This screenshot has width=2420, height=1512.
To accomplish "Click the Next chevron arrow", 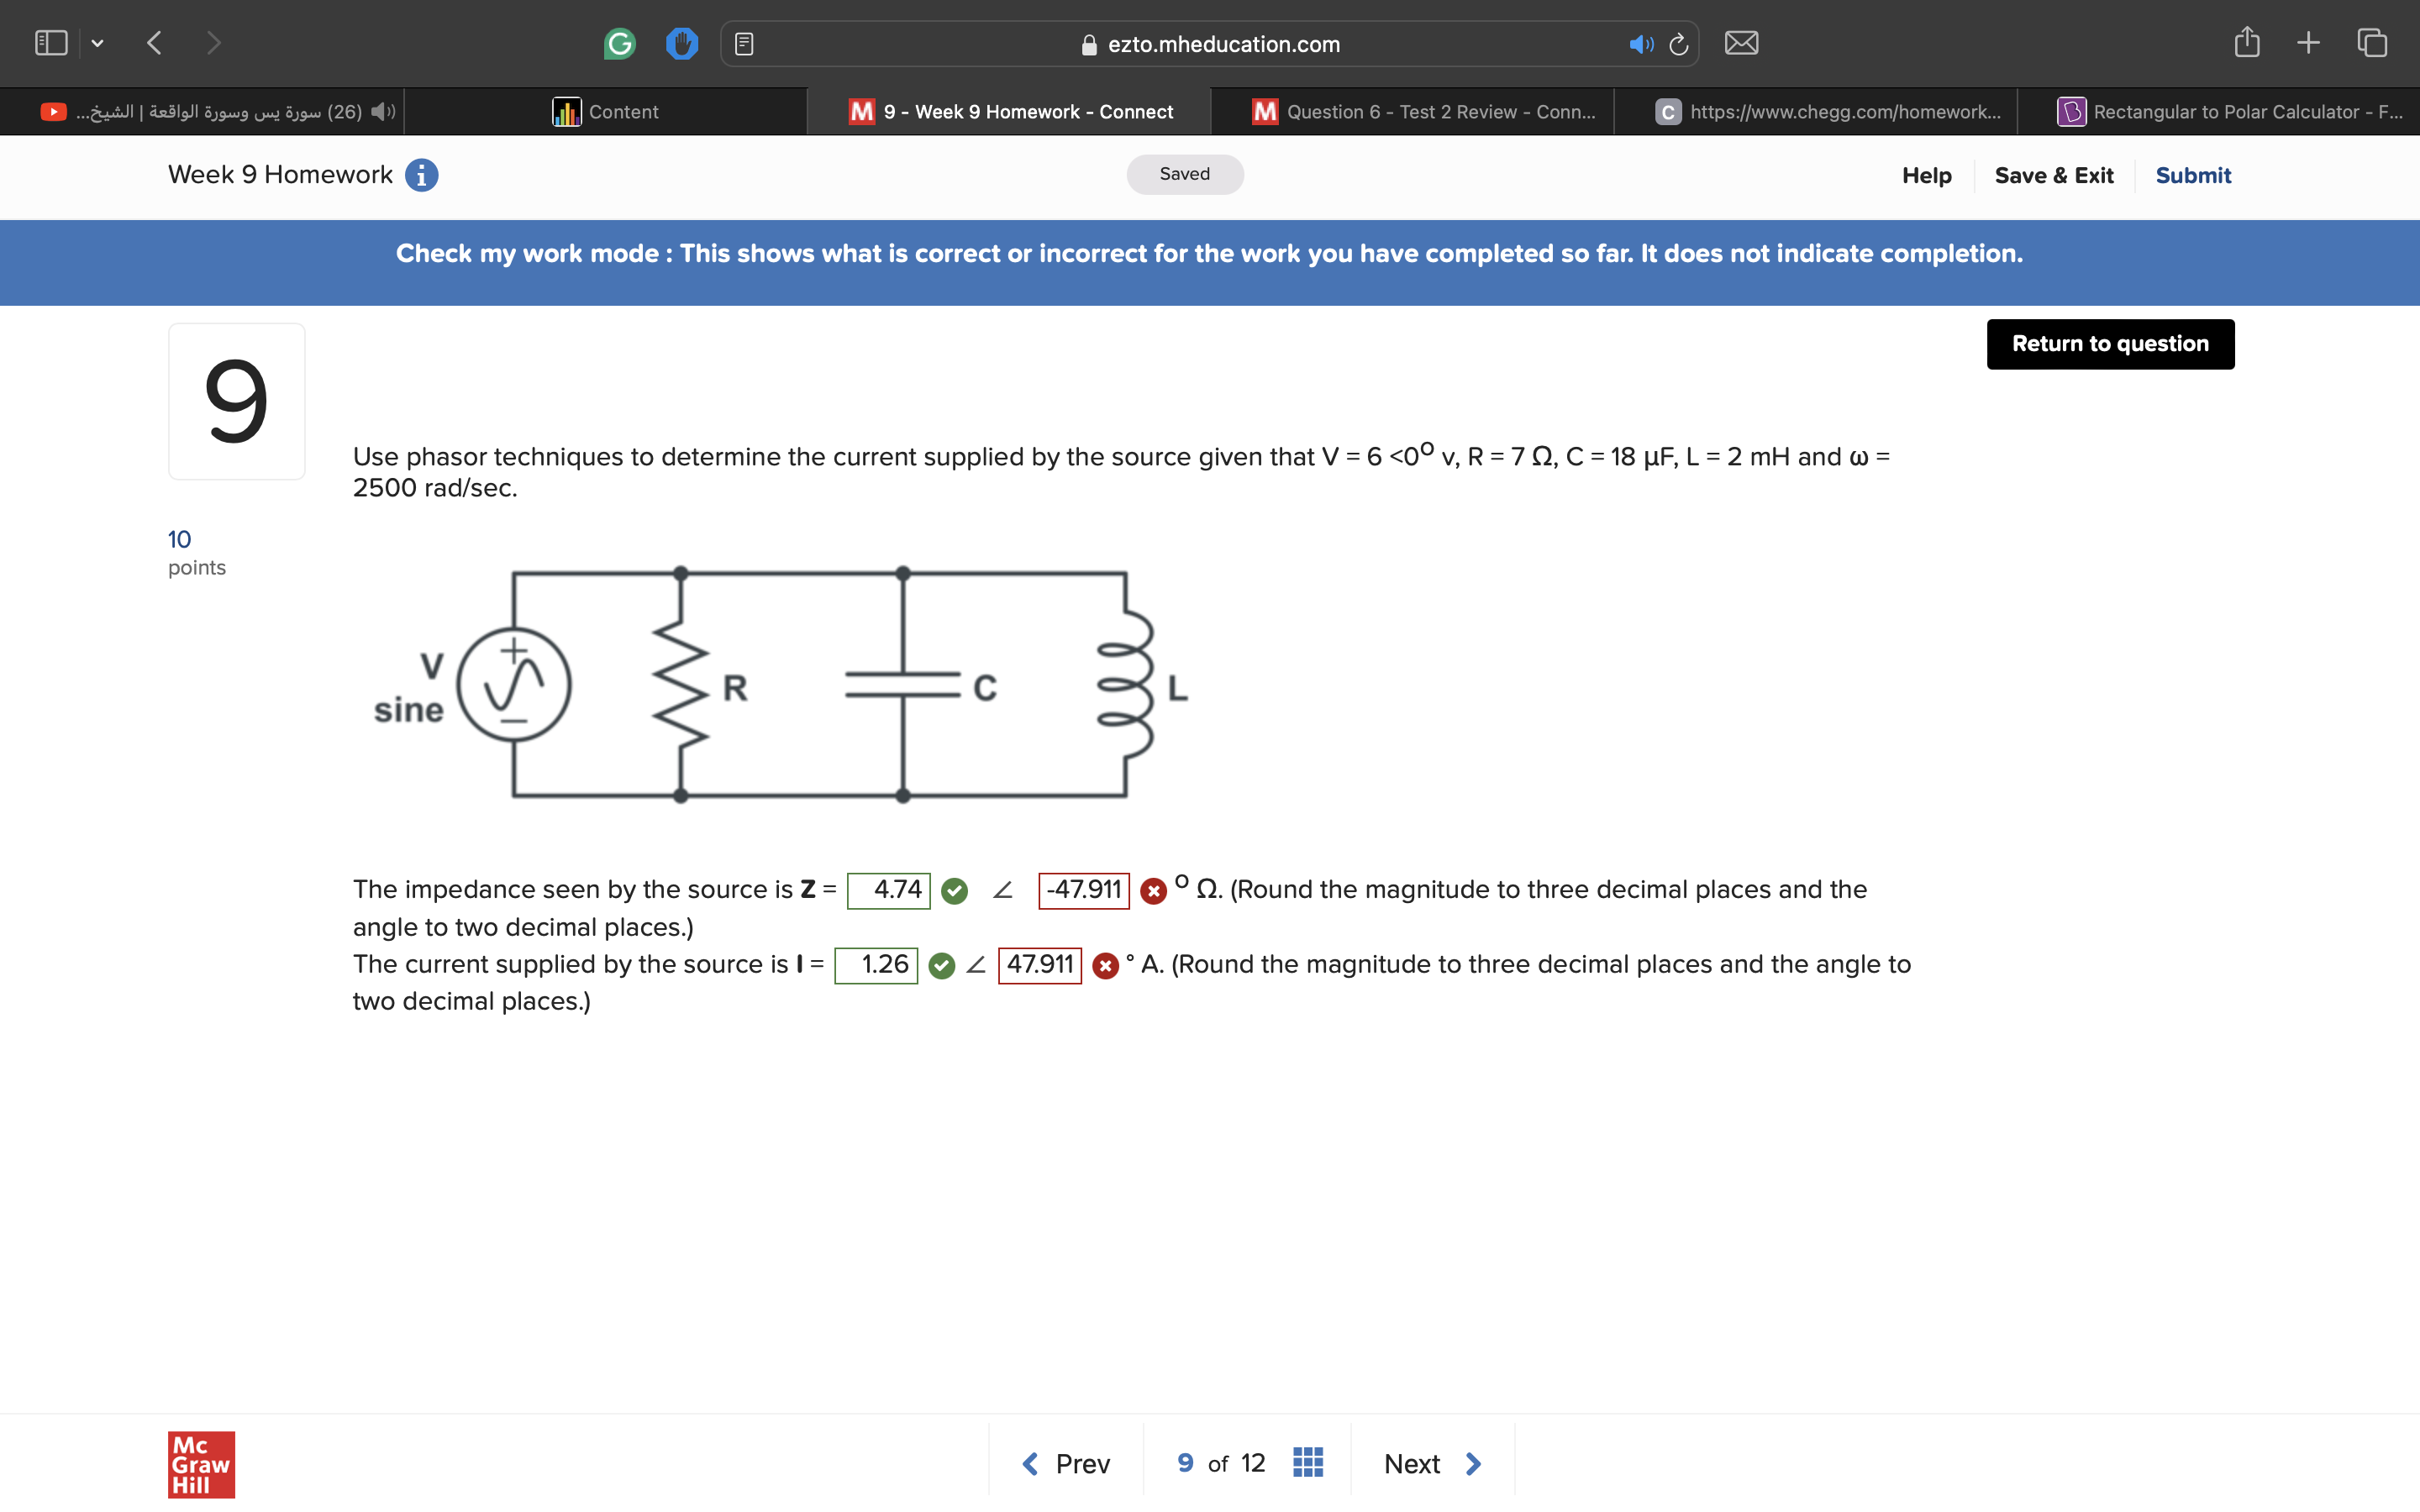I will 1472,1463.
